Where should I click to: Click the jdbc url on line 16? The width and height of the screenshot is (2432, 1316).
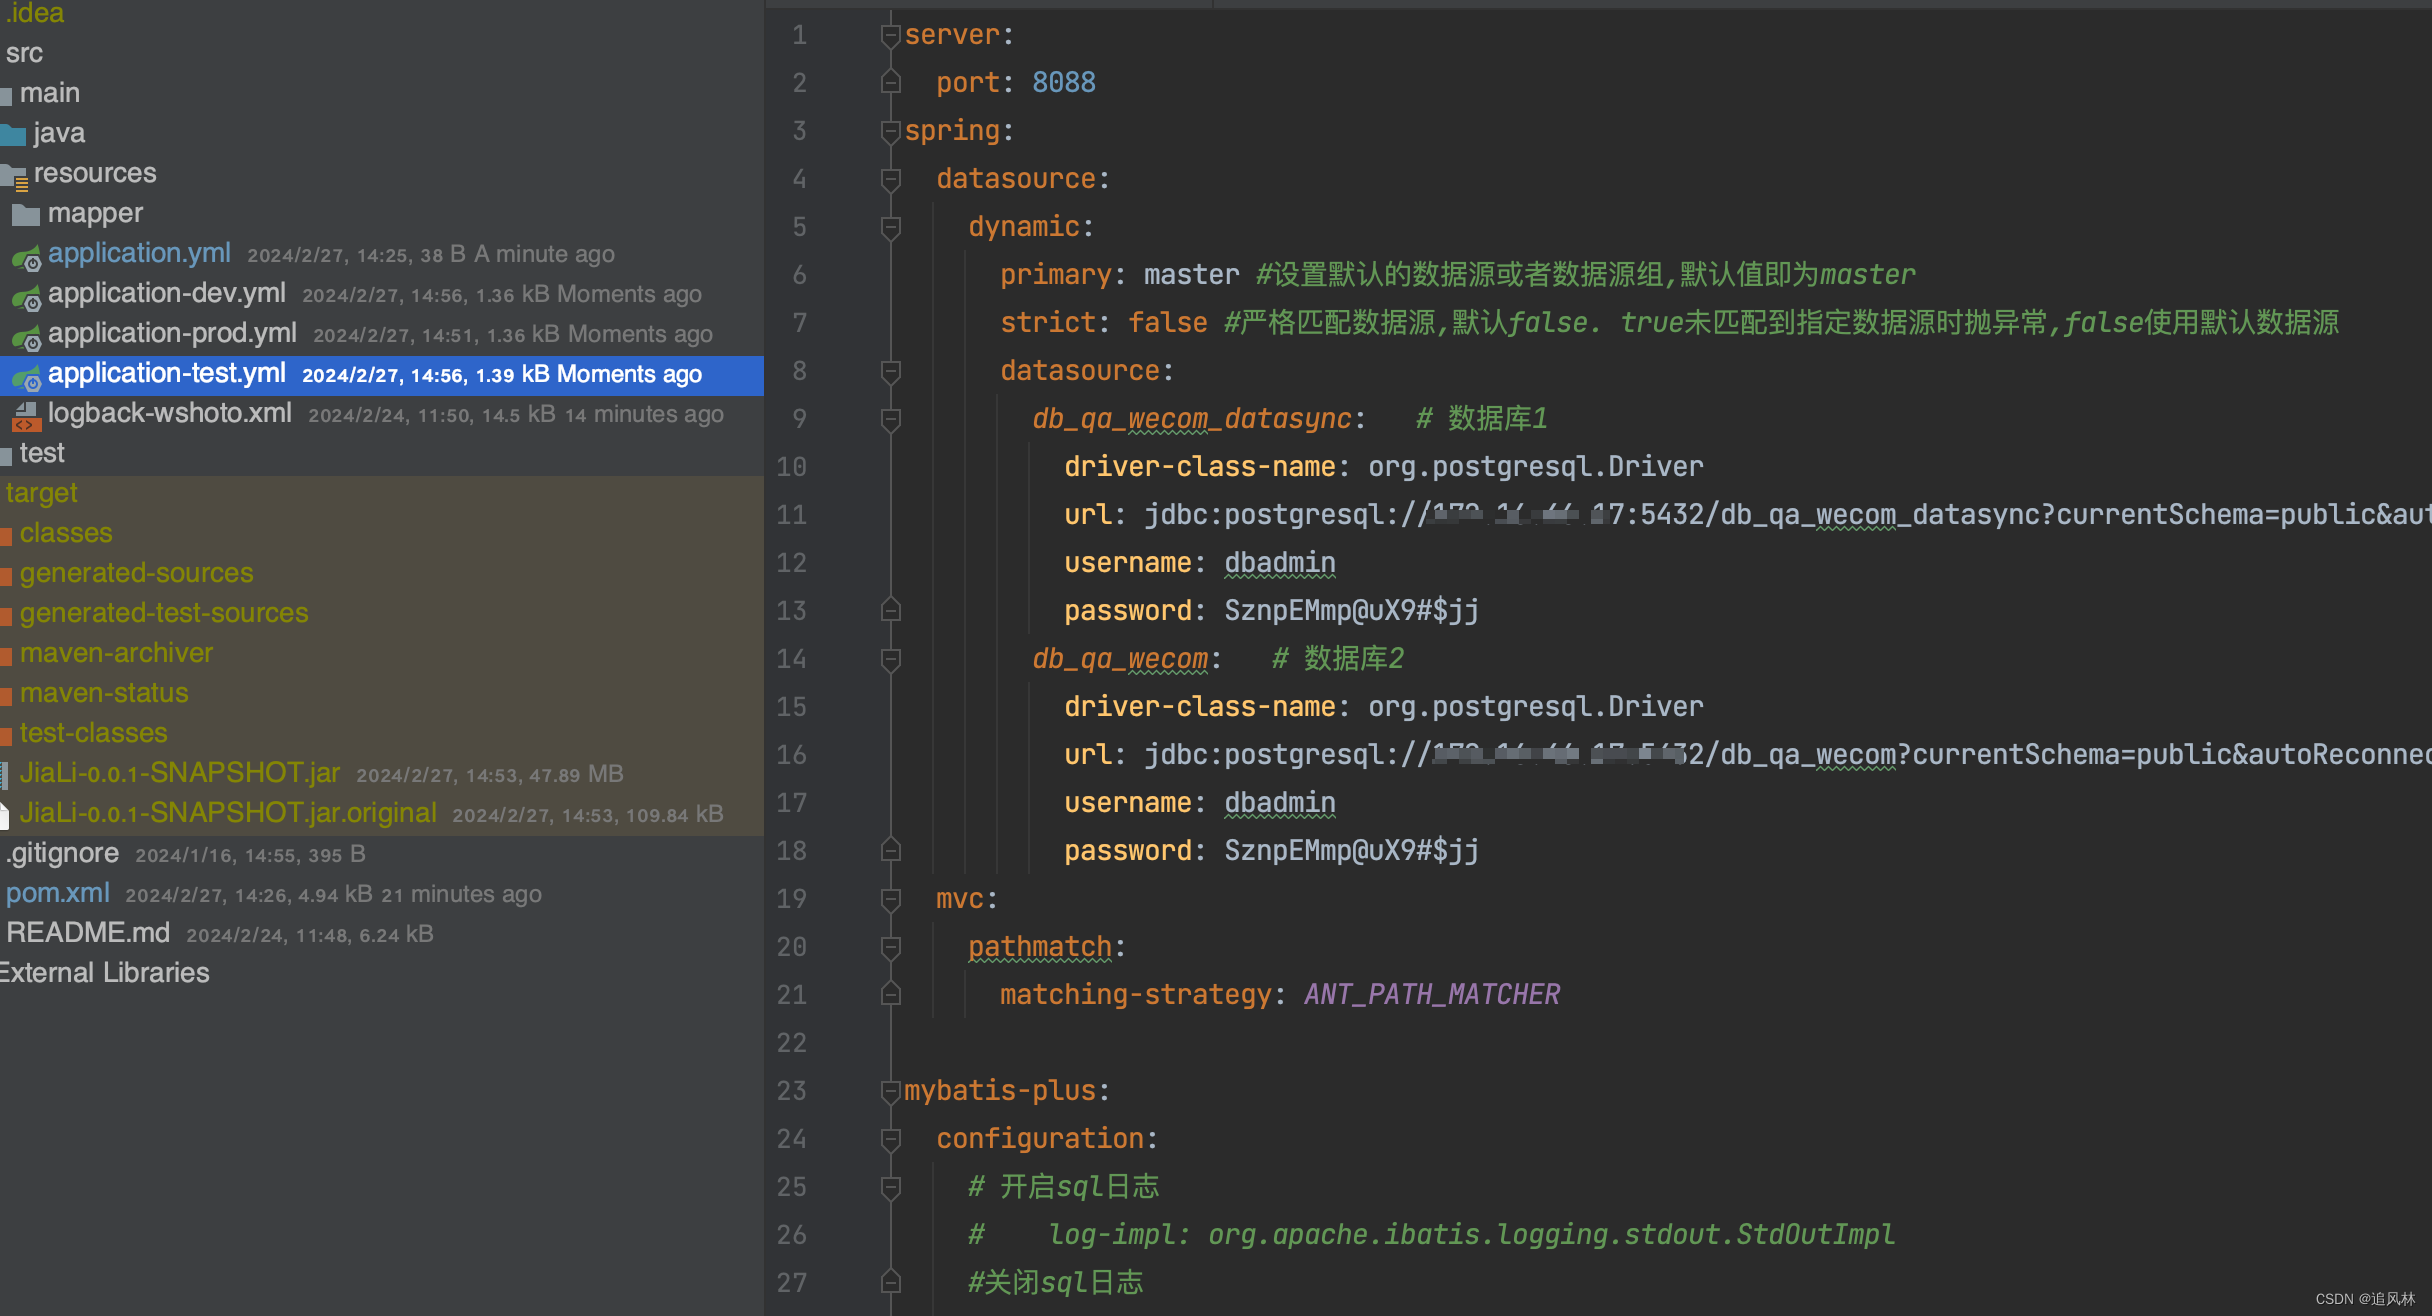point(1788,755)
